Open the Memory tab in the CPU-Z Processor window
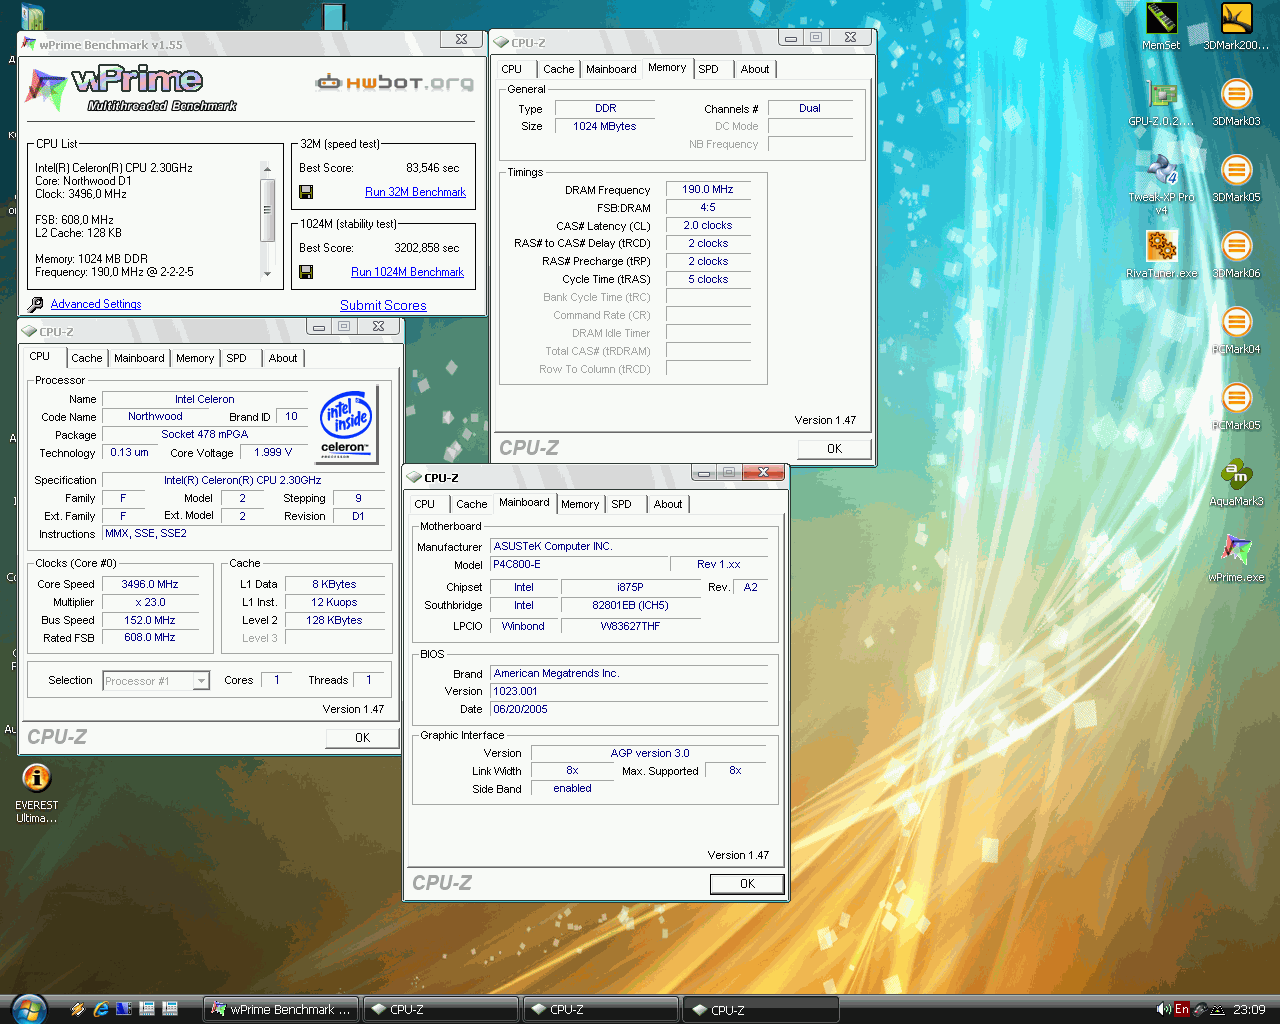This screenshot has width=1280, height=1024. 195,358
